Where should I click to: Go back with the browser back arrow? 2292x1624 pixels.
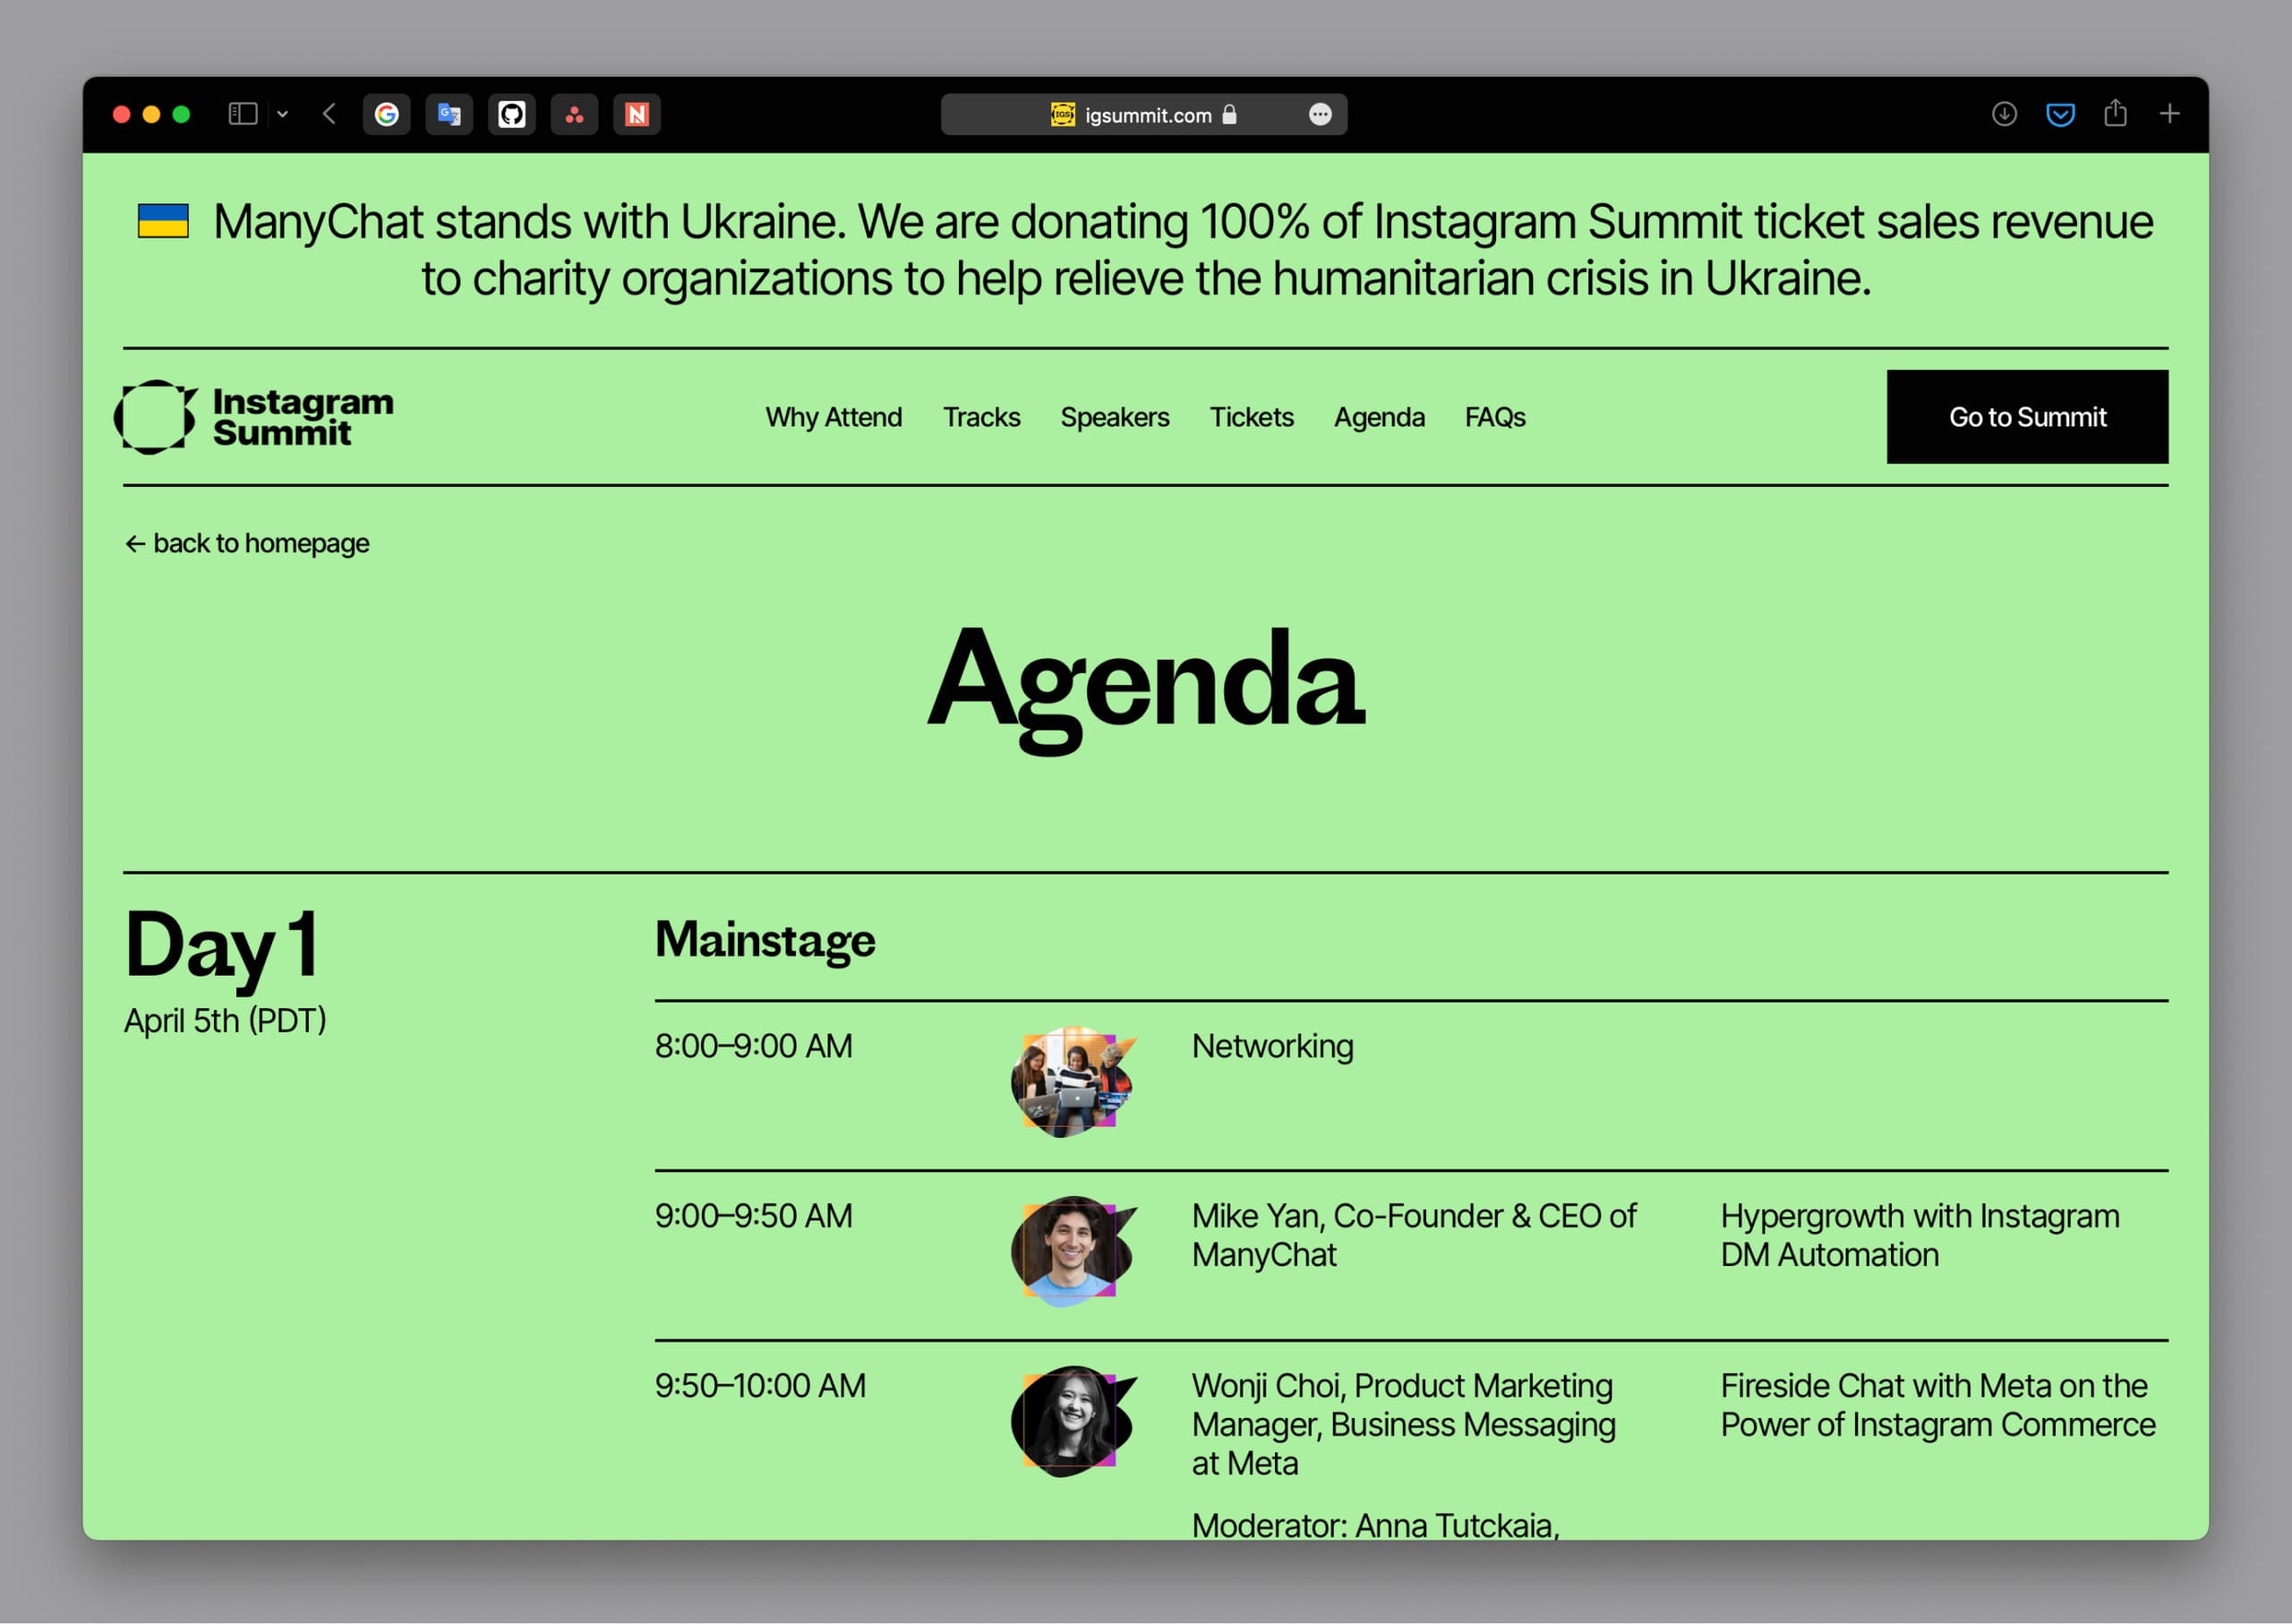(x=330, y=114)
